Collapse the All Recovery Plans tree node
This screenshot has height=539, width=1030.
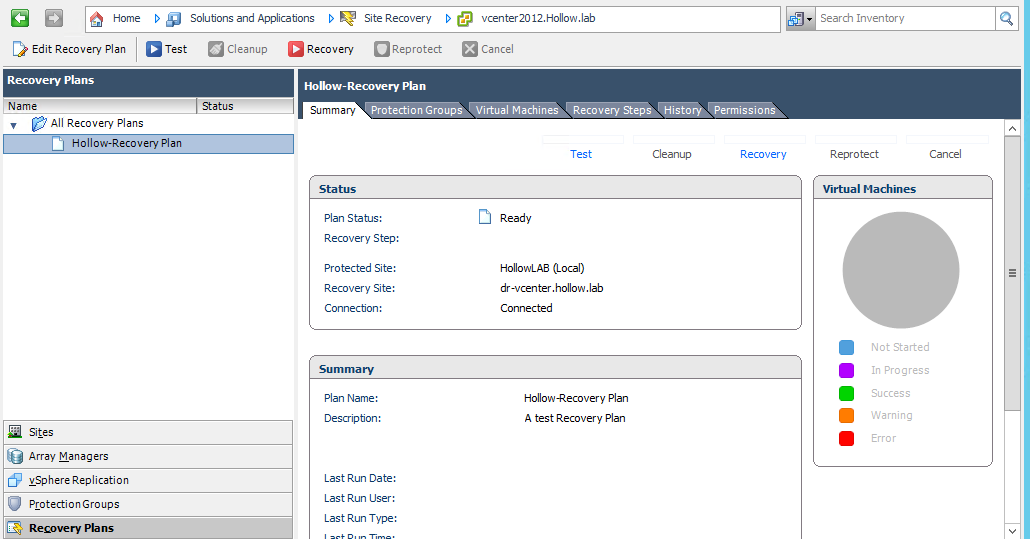(14, 124)
